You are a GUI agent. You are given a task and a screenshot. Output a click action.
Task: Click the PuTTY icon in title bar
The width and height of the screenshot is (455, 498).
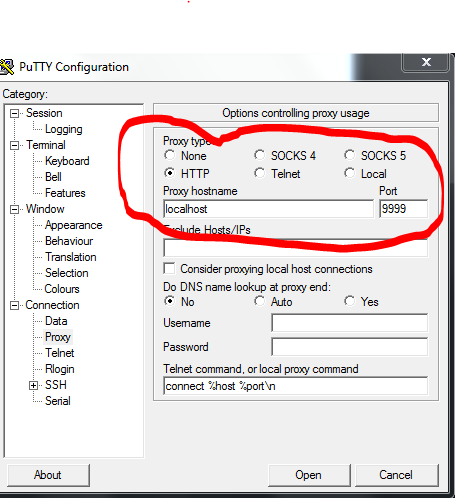7,67
